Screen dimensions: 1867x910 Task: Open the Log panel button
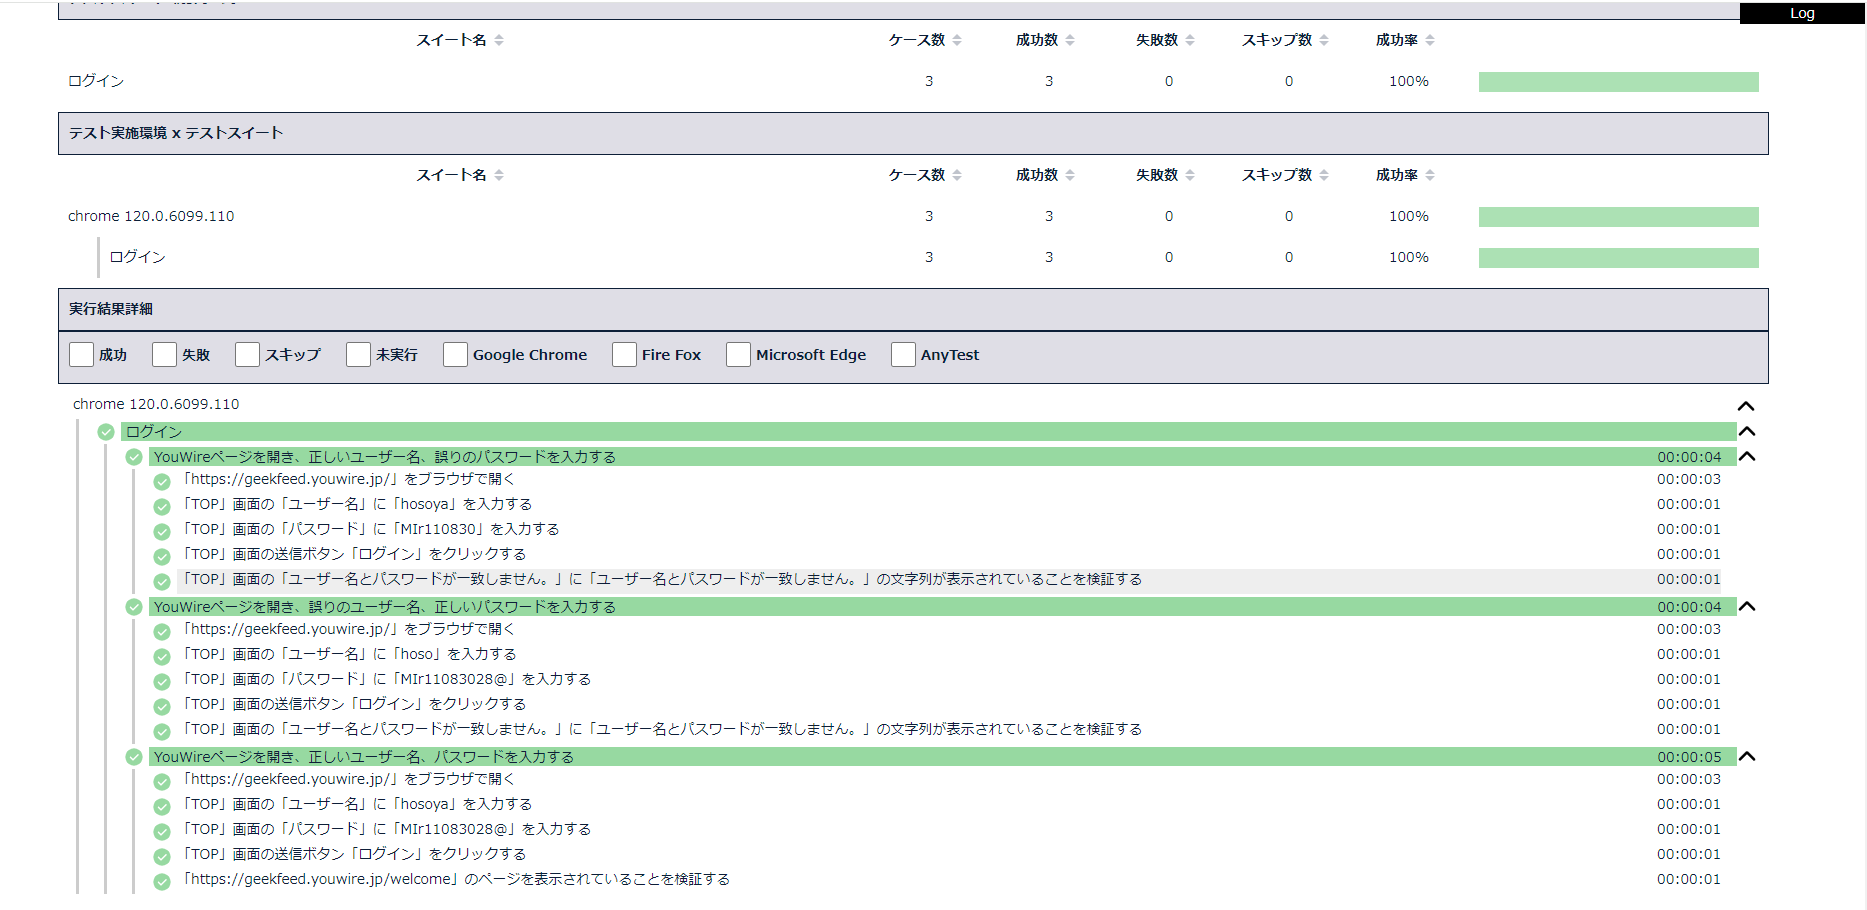[x=1802, y=13]
